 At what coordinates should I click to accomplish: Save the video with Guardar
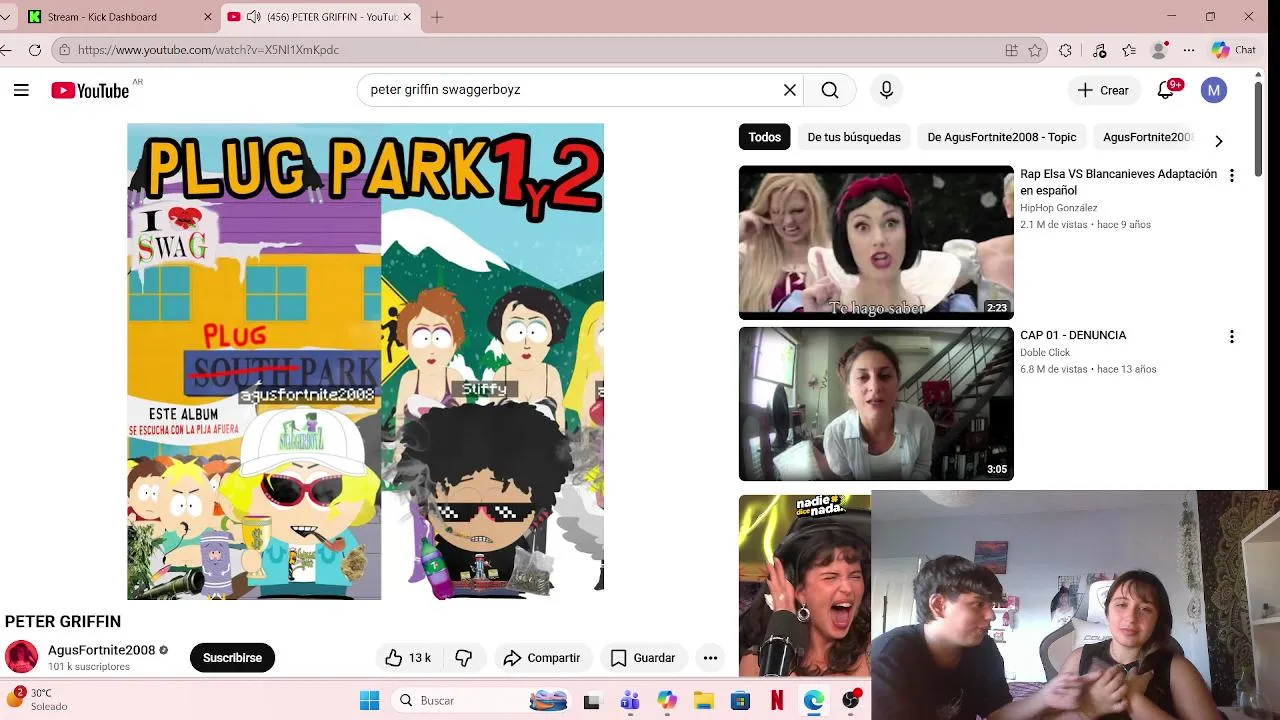[x=643, y=657]
